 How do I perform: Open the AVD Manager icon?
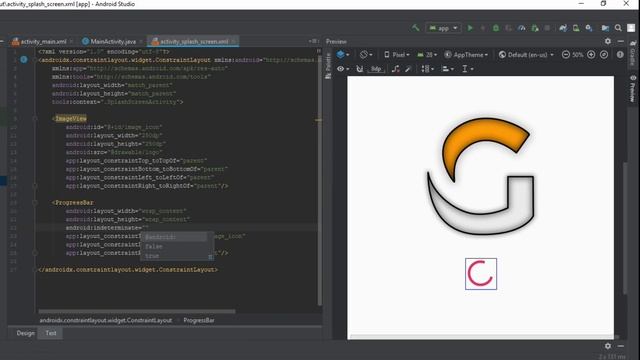576,28
